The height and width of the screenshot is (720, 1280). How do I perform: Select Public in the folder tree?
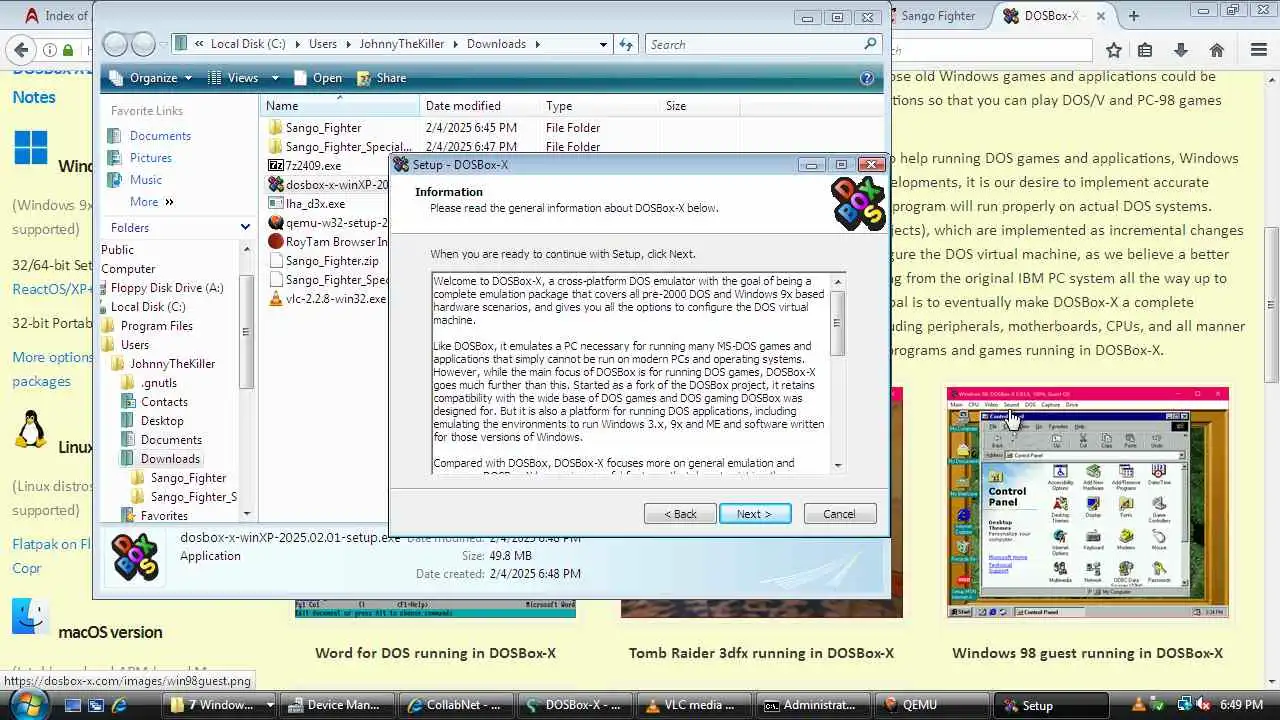click(117, 250)
